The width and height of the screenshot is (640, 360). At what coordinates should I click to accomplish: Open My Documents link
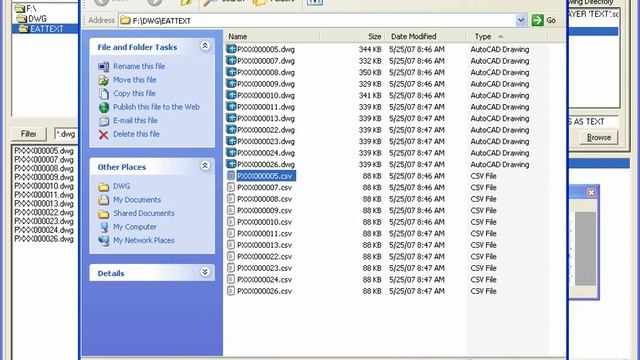click(137, 200)
